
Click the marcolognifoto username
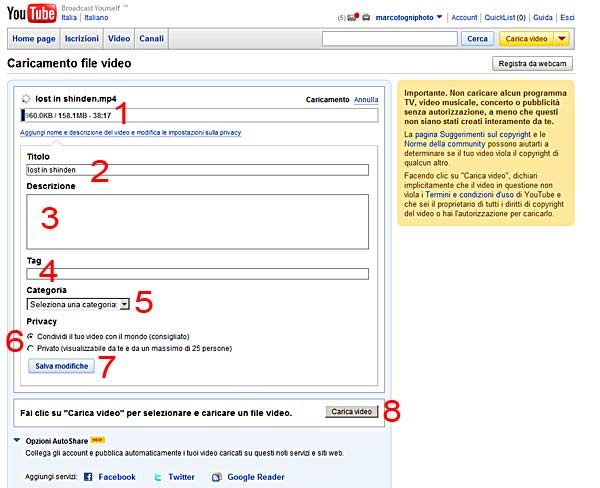[x=404, y=17]
